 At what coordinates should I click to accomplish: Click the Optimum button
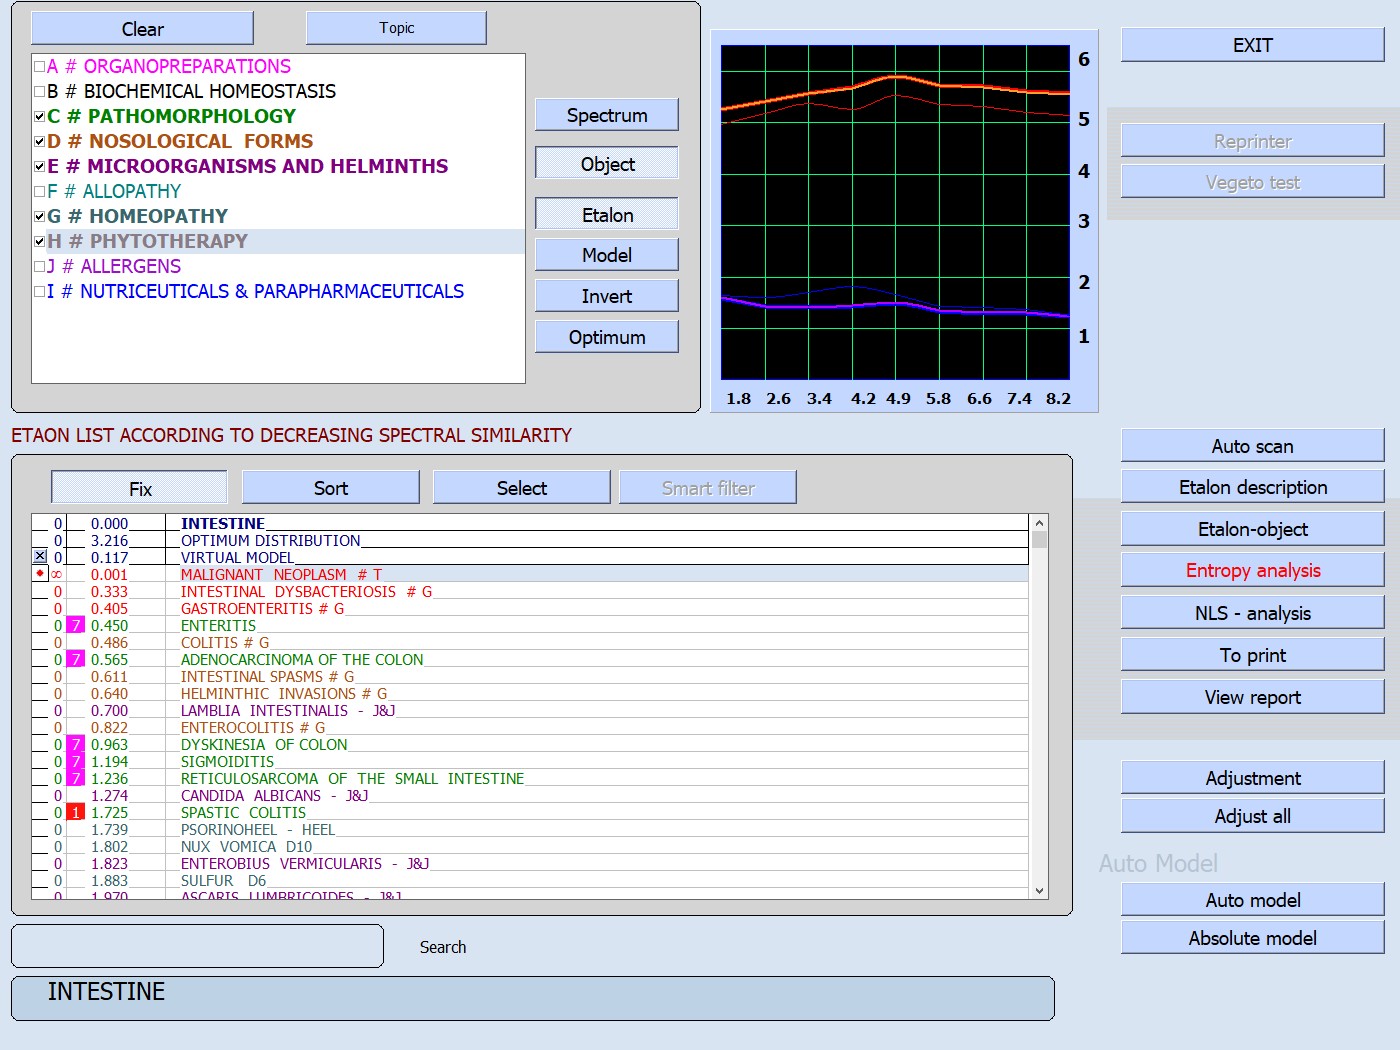pos(607,337)
